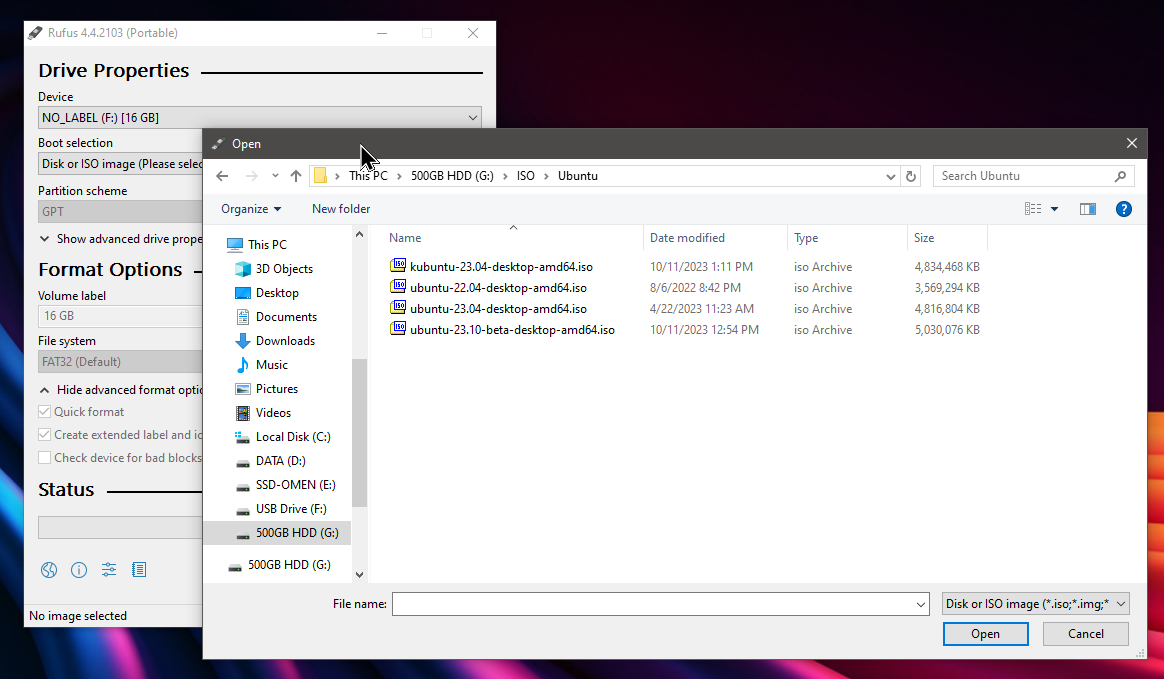Click the Help question mark icon
The width and height of the screenshot is (1164, 679).
tap(1123, 209)
